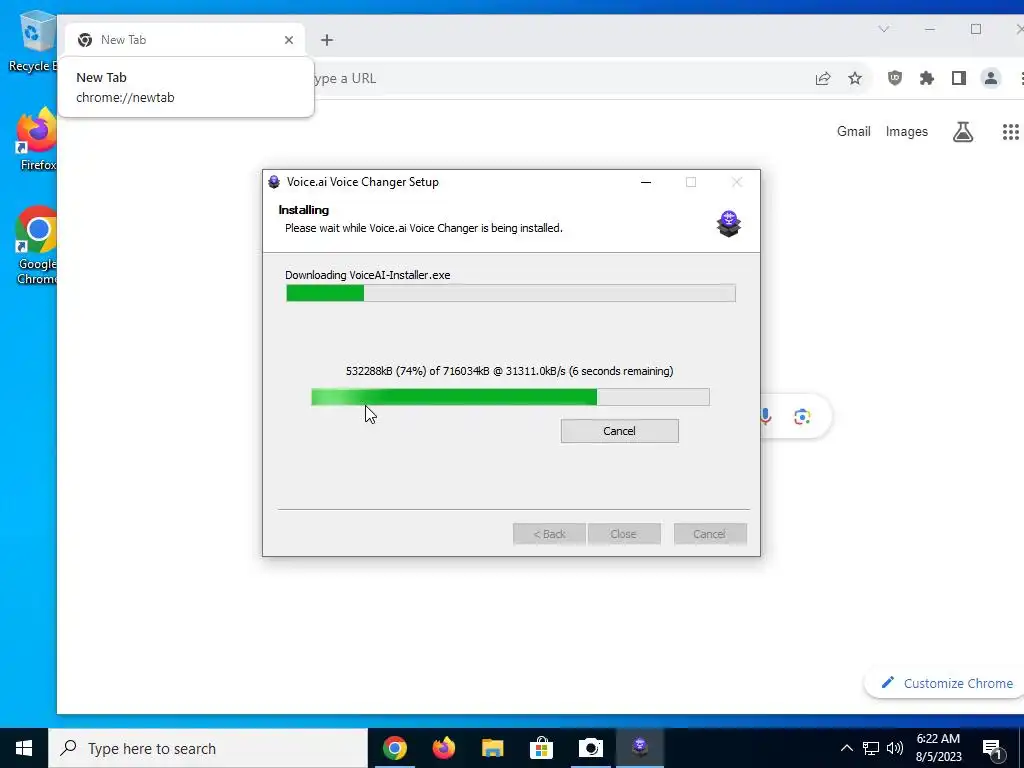
Task: Click the overall installation progress bar
Action: (511, 293)
